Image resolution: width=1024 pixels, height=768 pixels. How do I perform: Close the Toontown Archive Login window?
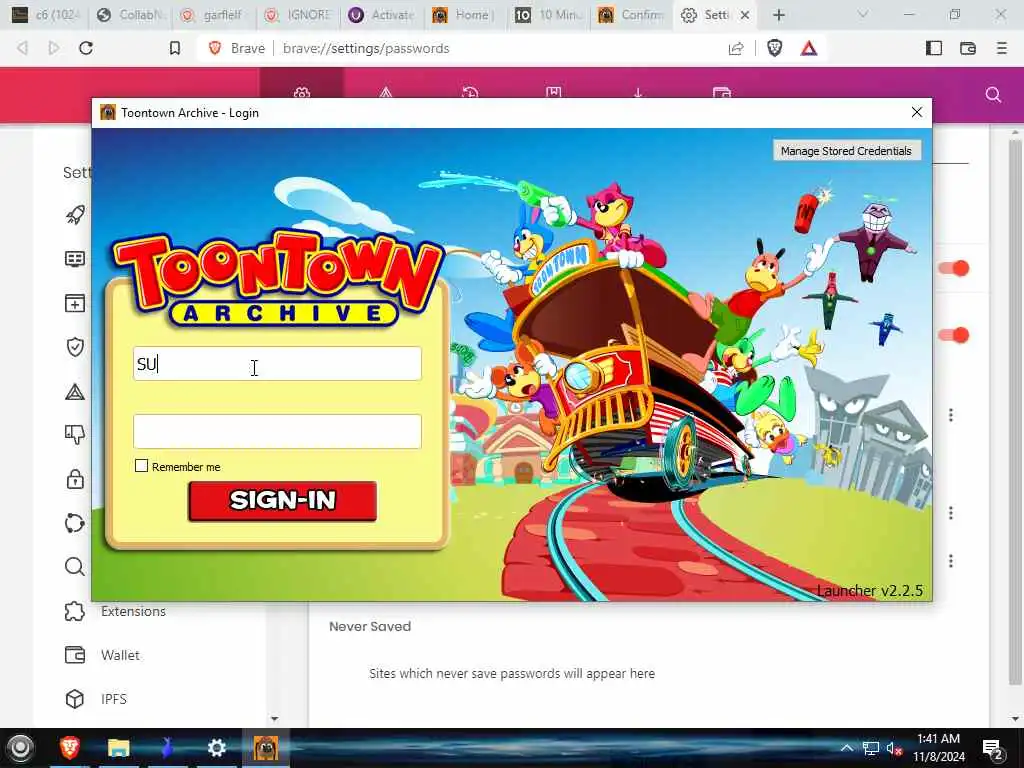pyautogui.click(x=917, y=112)
